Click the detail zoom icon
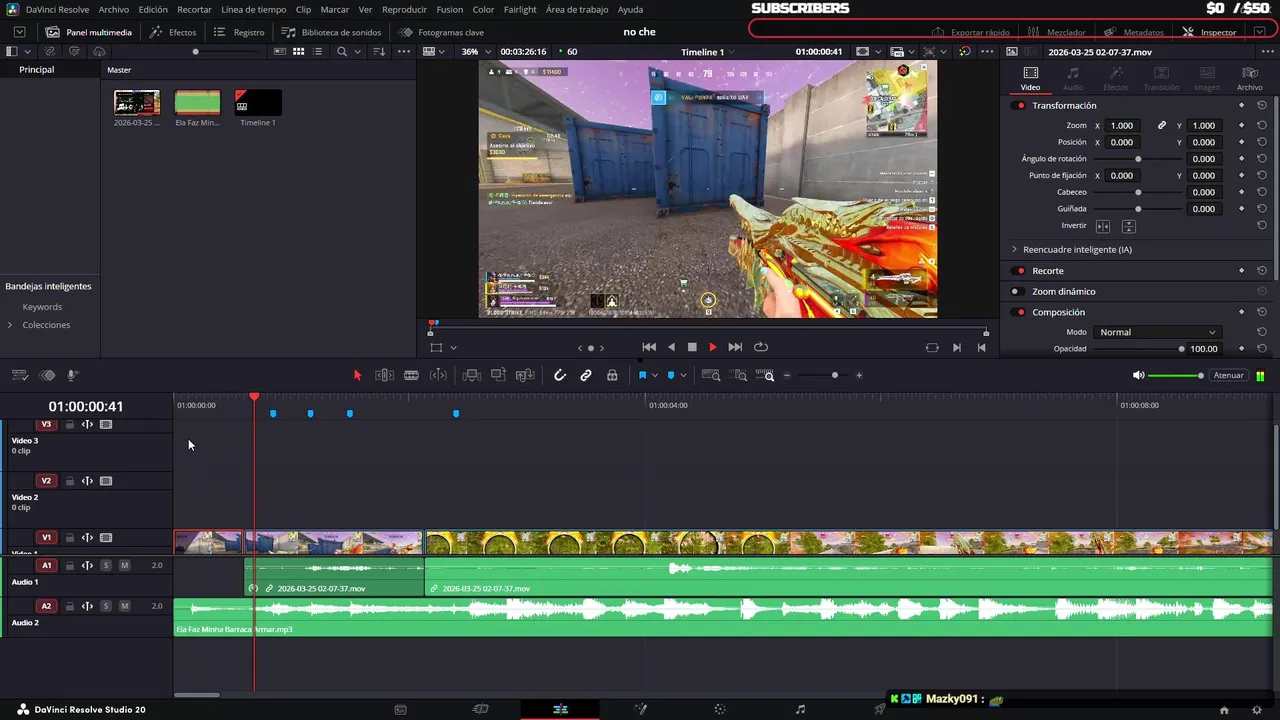 point(740,375)
